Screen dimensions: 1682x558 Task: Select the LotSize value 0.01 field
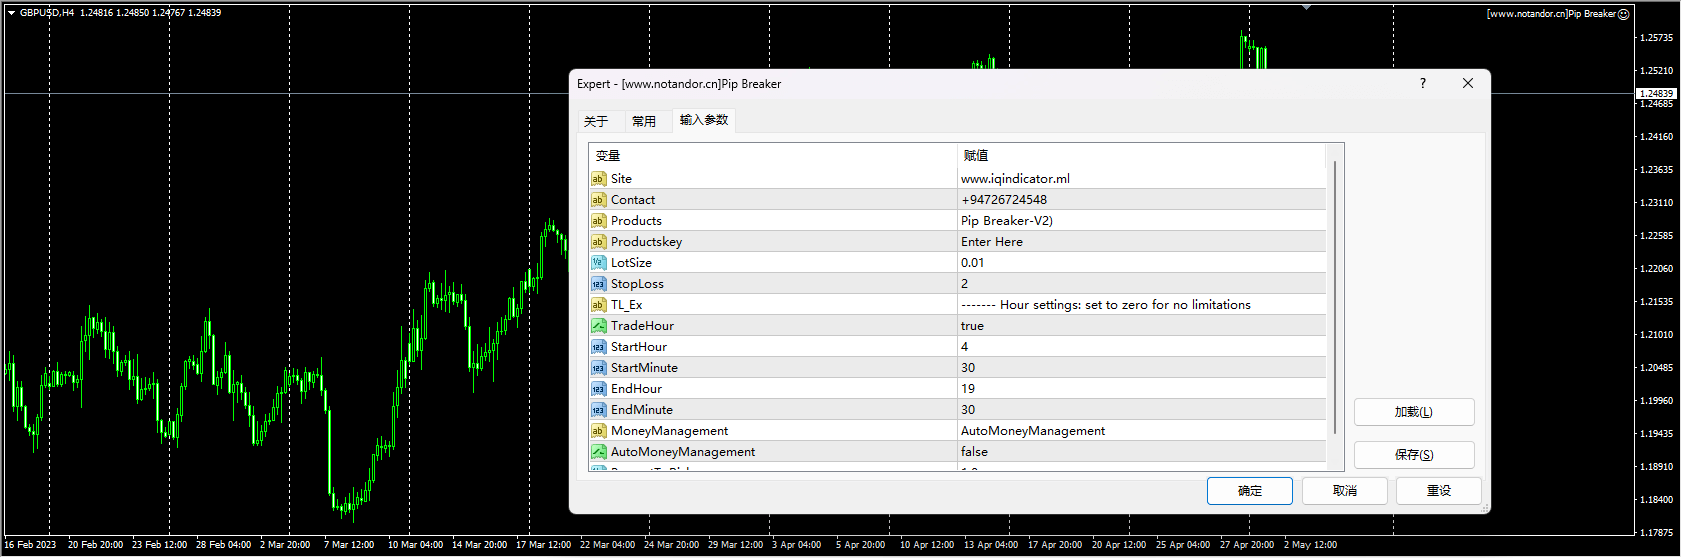click(x=1140, y=263)
